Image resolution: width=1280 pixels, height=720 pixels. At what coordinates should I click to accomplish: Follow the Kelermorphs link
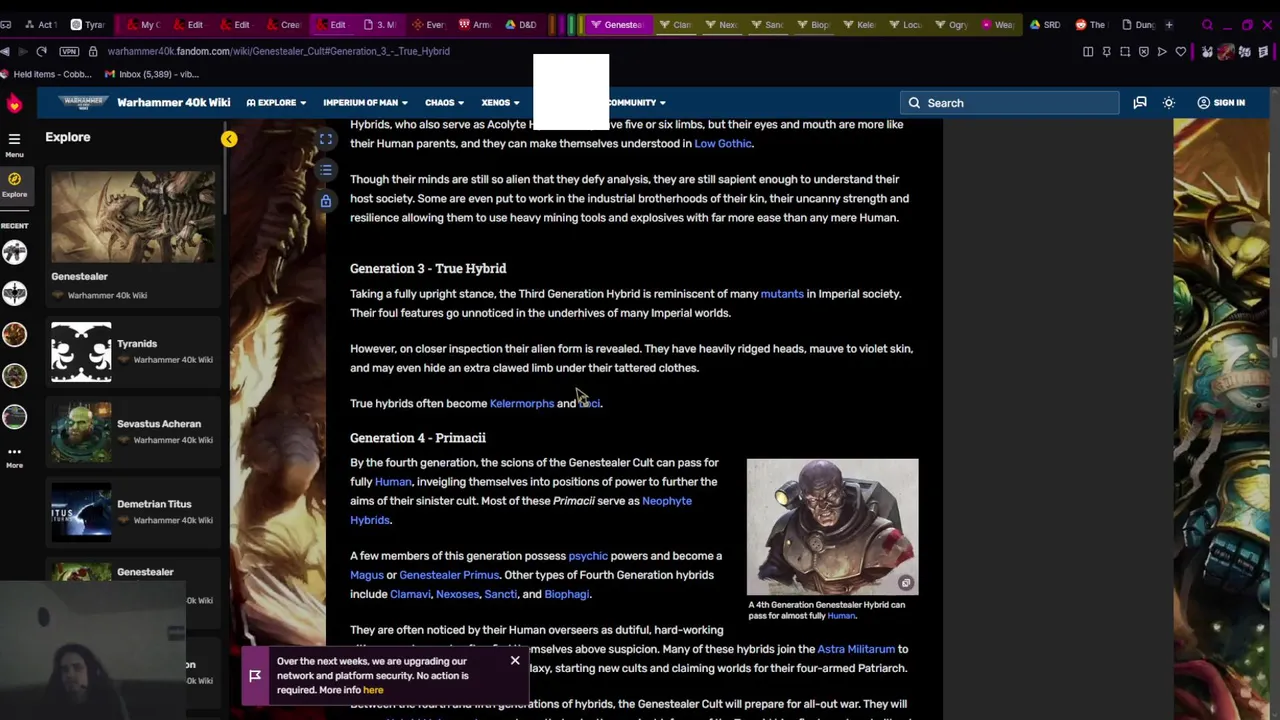point(522,404)
